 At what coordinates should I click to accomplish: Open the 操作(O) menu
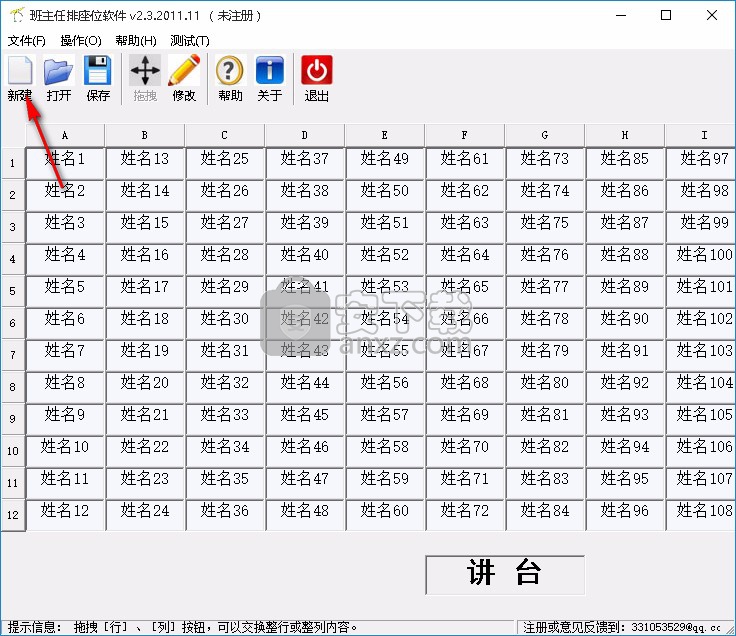tap(80, 41)
